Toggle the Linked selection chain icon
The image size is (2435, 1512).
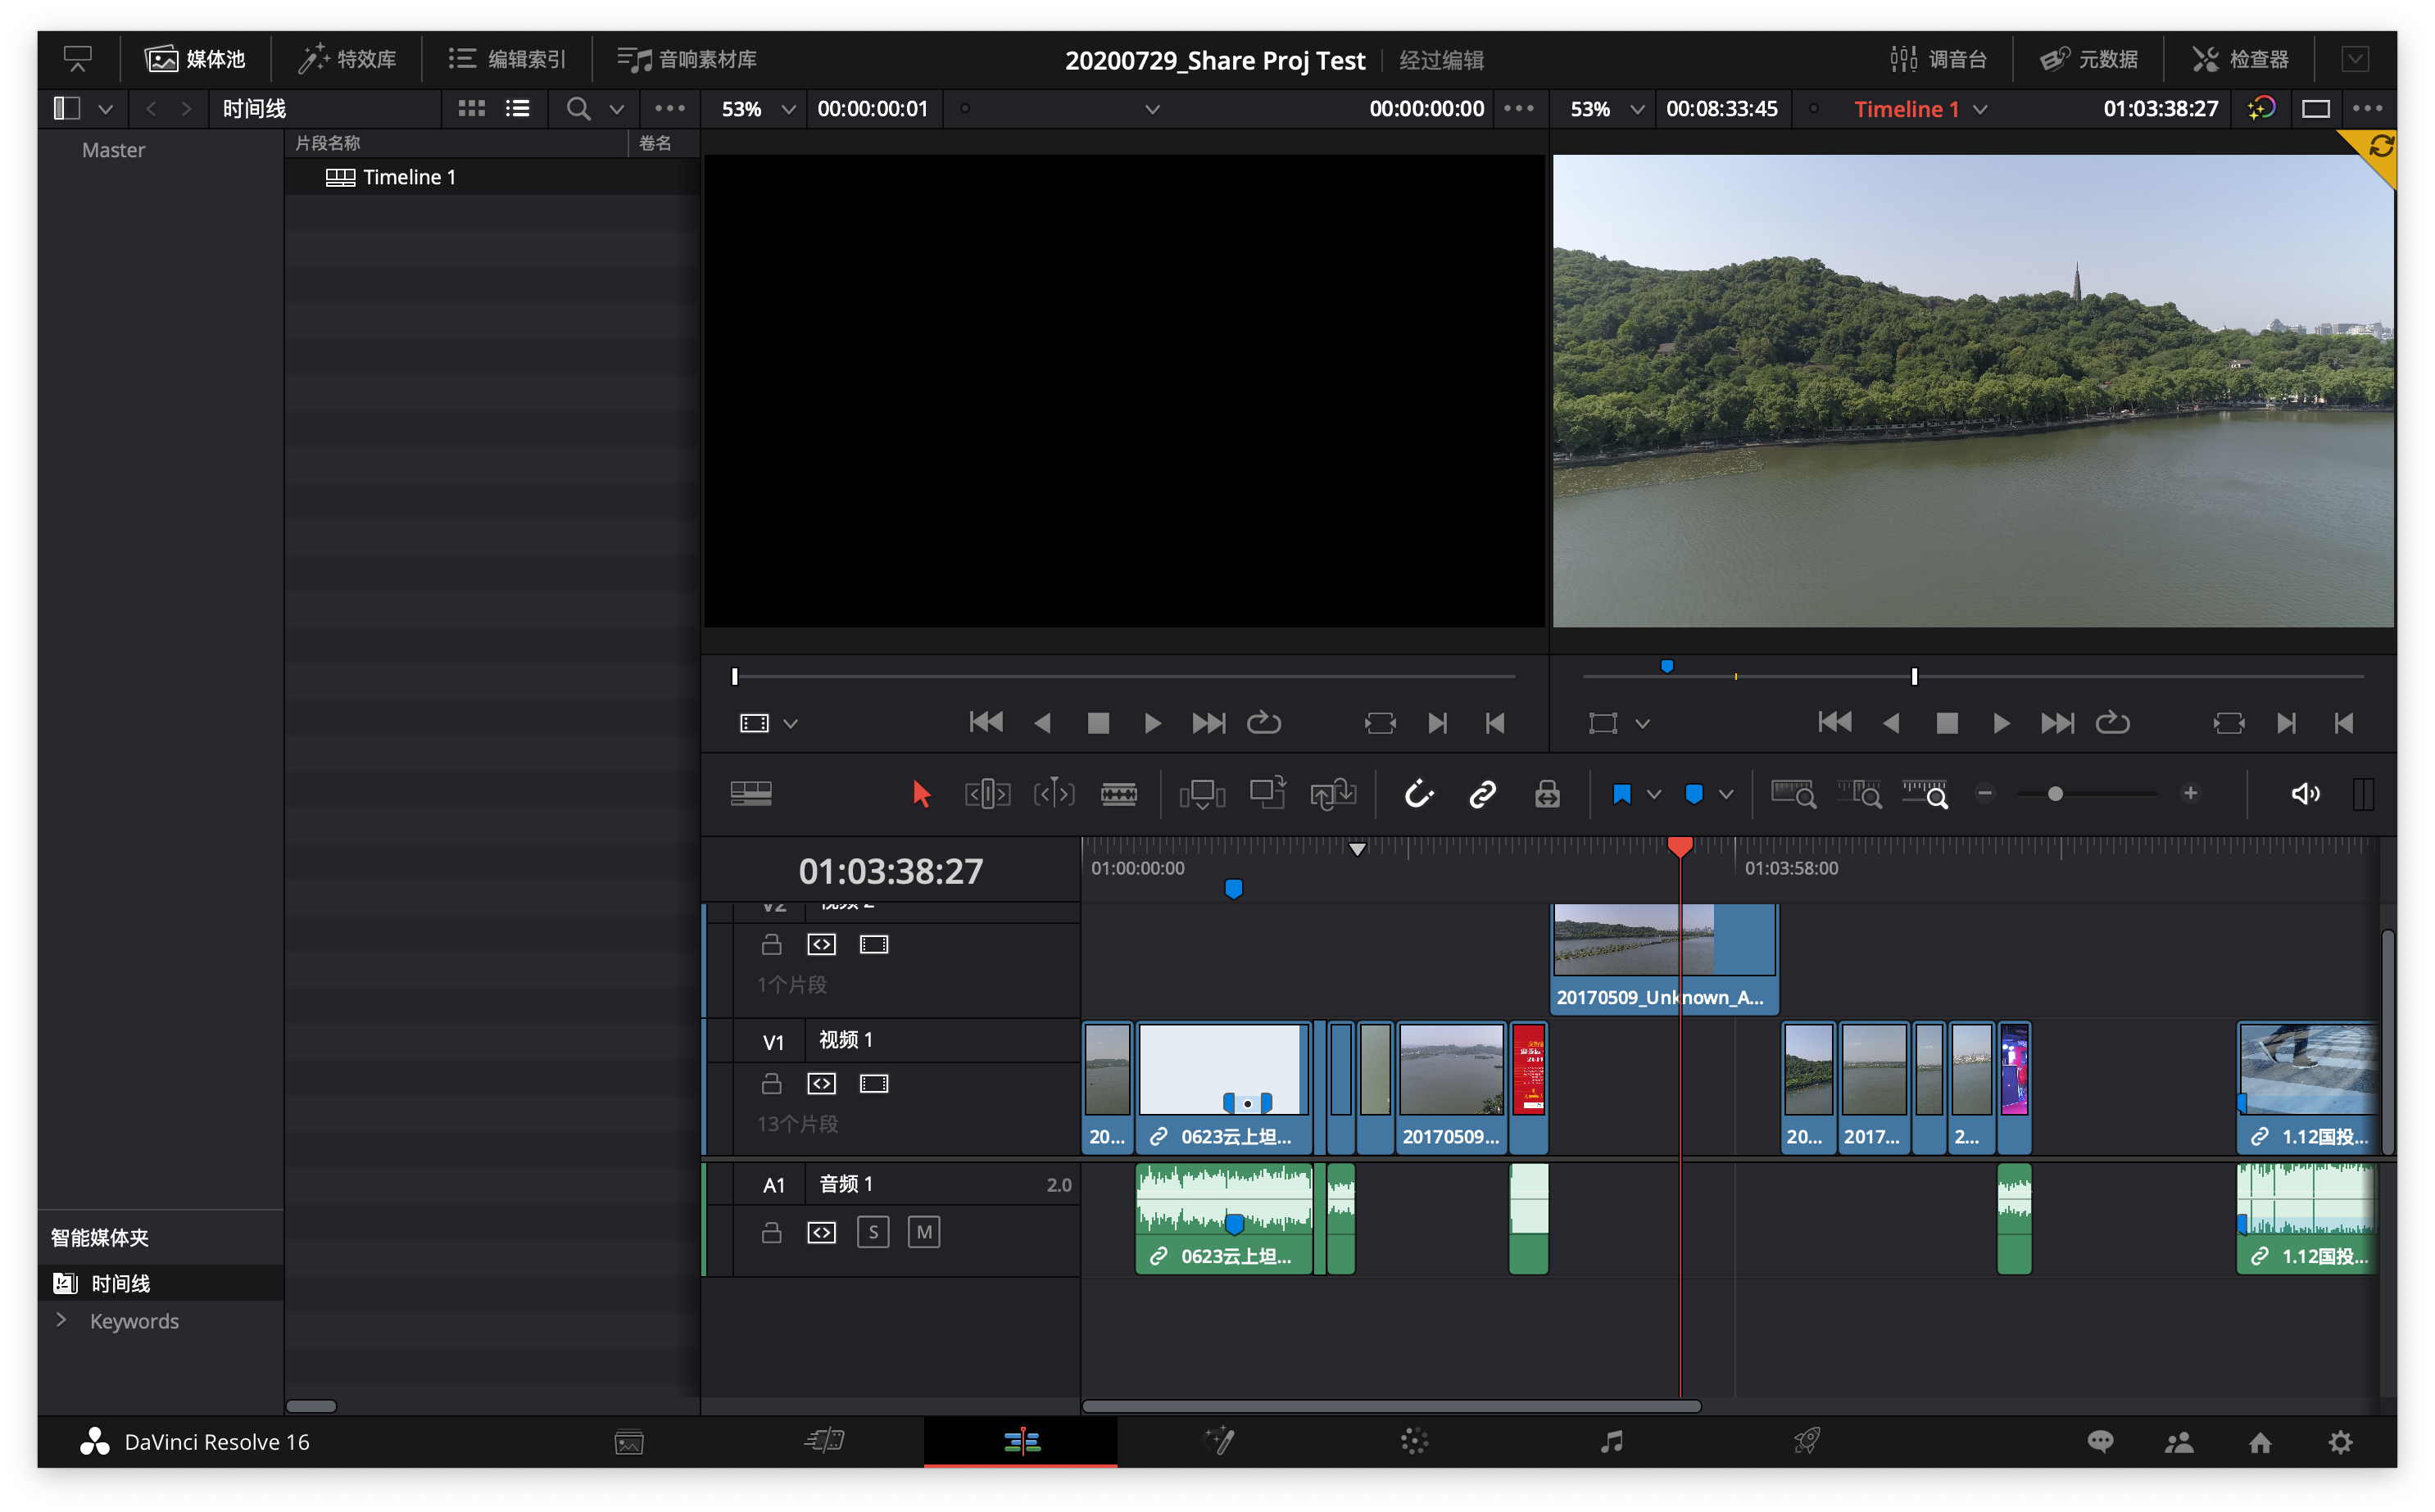(1482, 794)
